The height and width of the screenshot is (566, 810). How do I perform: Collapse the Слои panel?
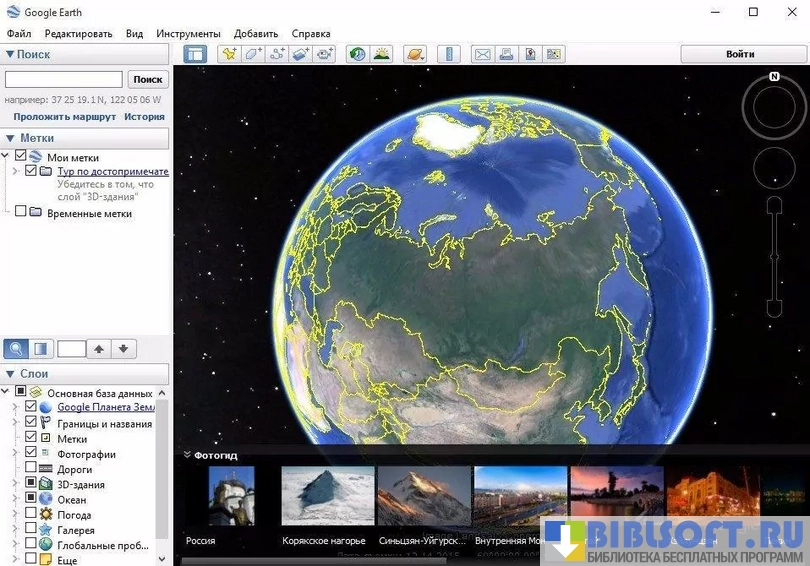click(x=10, y=374)
